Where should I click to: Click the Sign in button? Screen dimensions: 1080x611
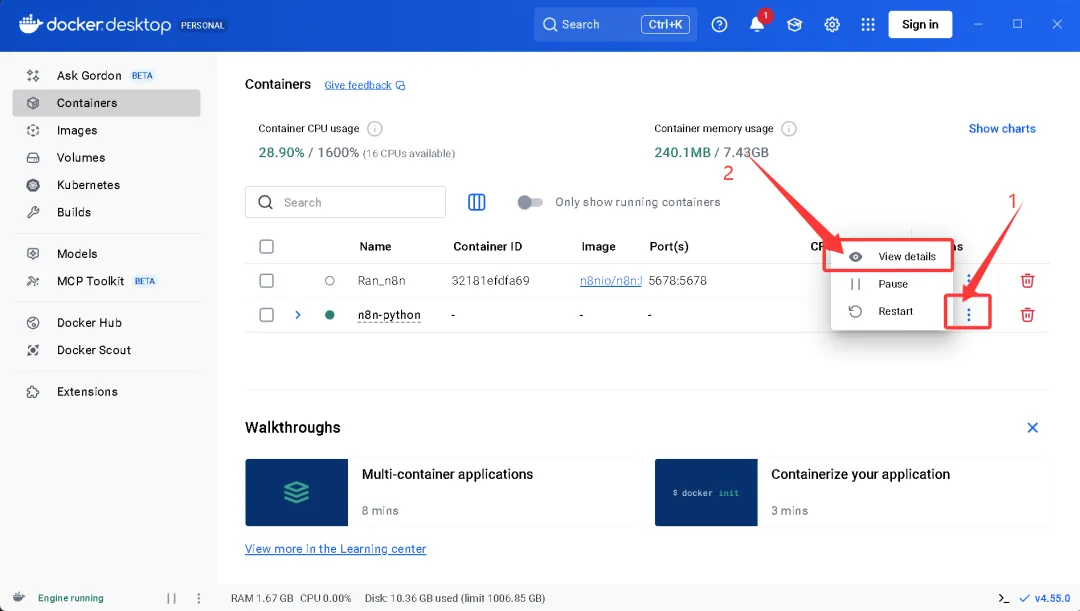pyautogui.click(x=920, y=25)
